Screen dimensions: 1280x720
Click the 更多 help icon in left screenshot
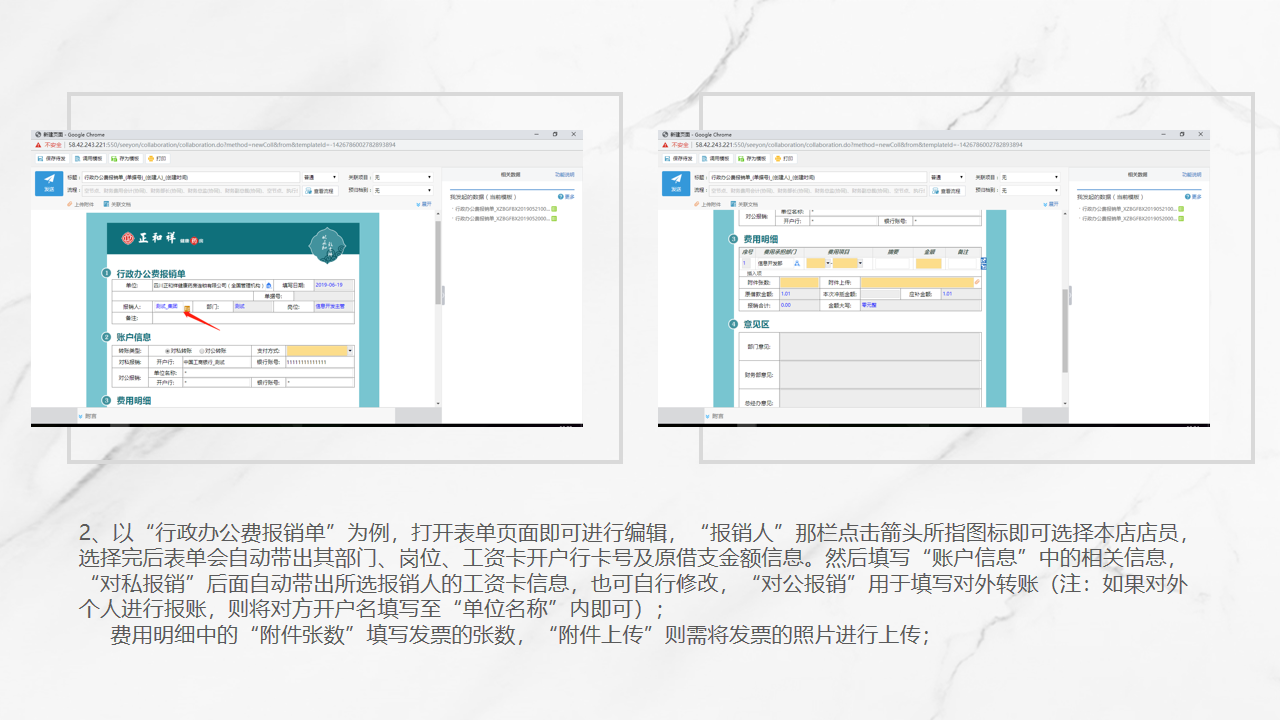561,197
